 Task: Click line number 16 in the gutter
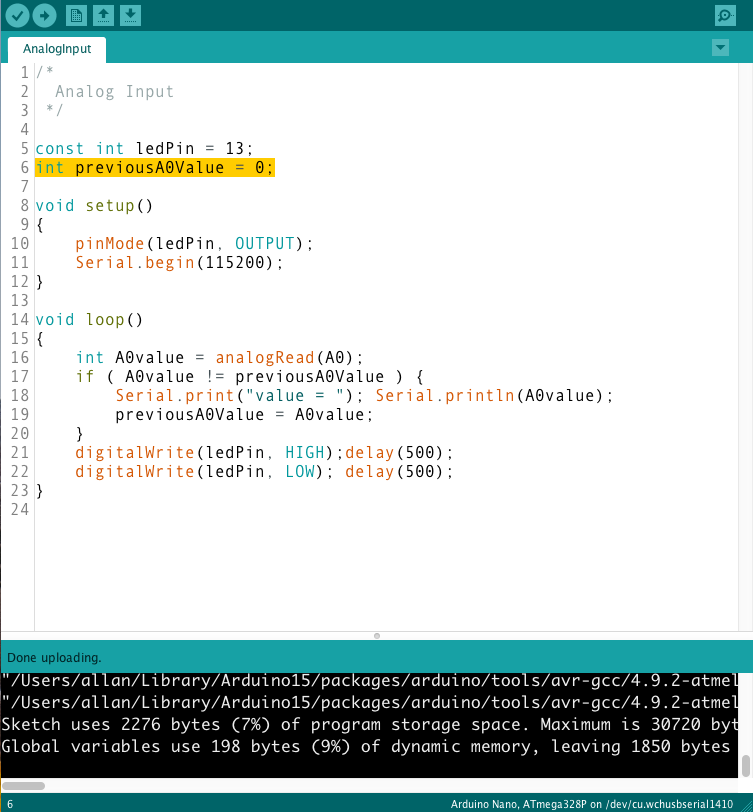click(x=20, y=357)
